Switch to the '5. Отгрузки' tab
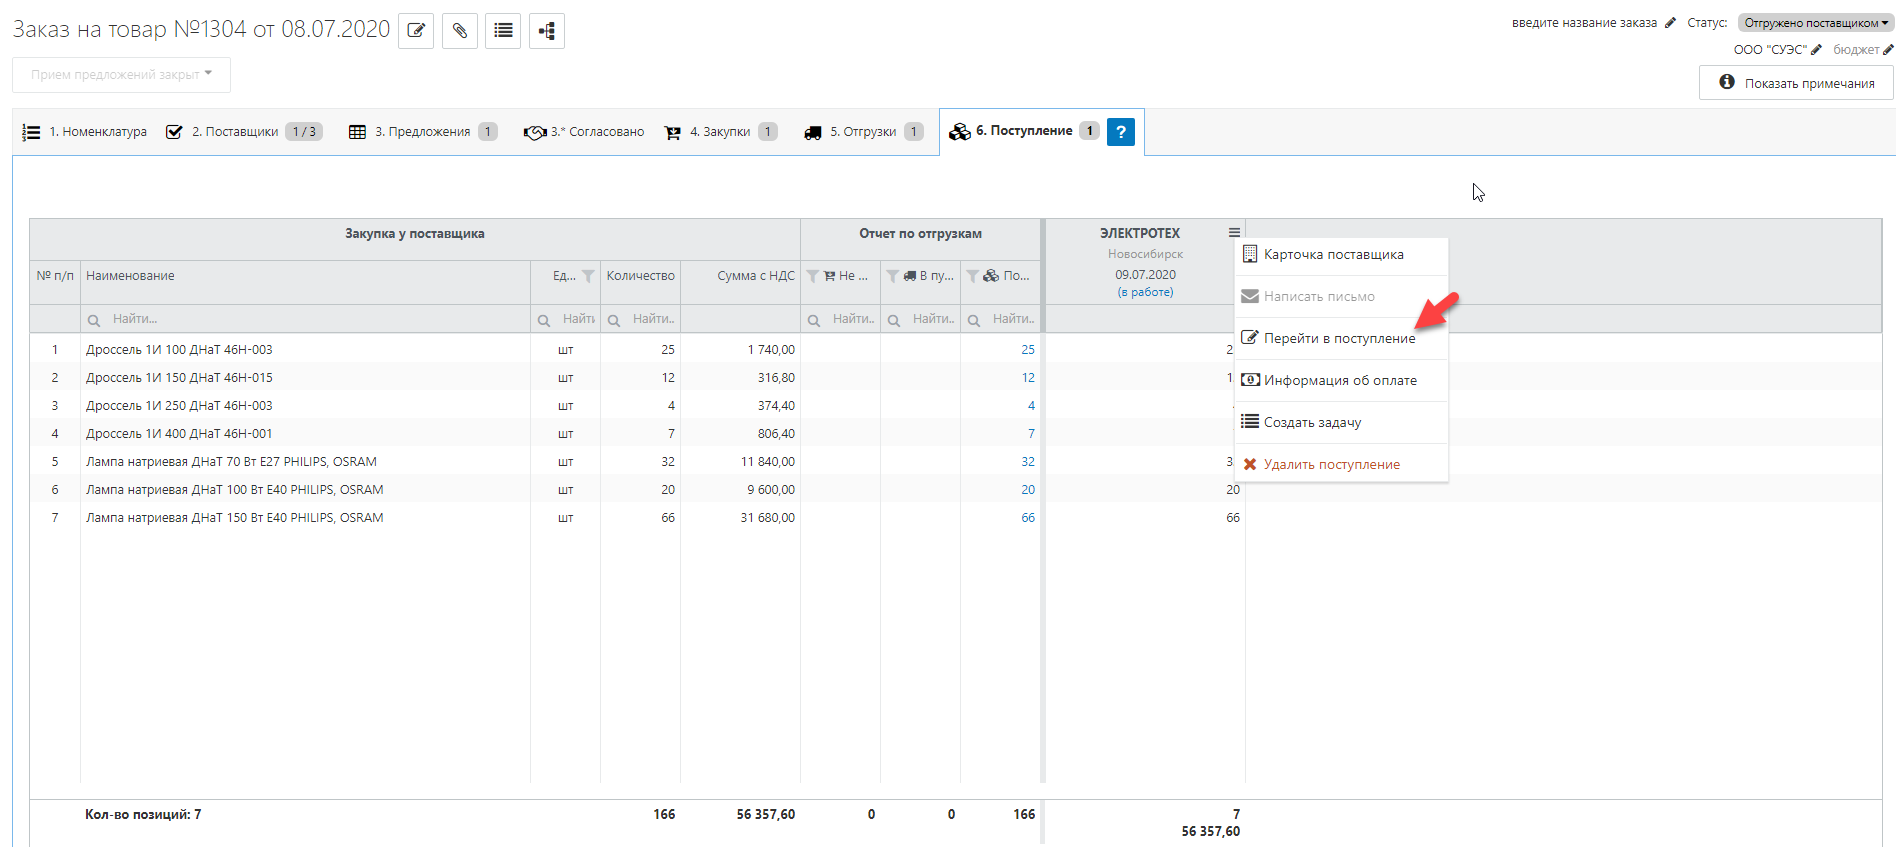This screenshot has height=847, width=1896. 863,132
